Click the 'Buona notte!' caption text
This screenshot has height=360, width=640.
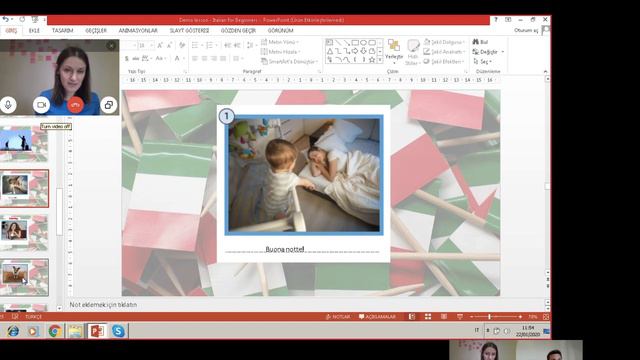[285, 249]
